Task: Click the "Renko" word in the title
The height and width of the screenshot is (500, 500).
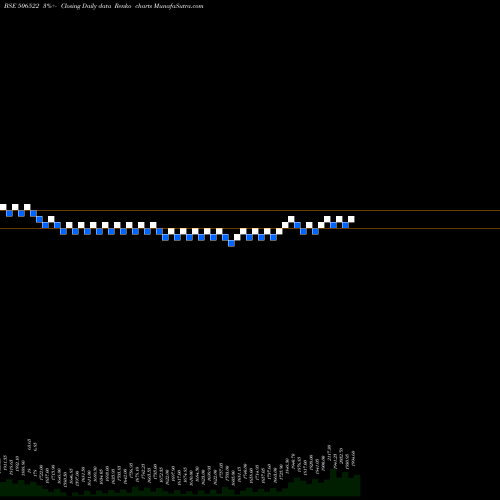Action: pyautogui.click(x=123, y=6)
